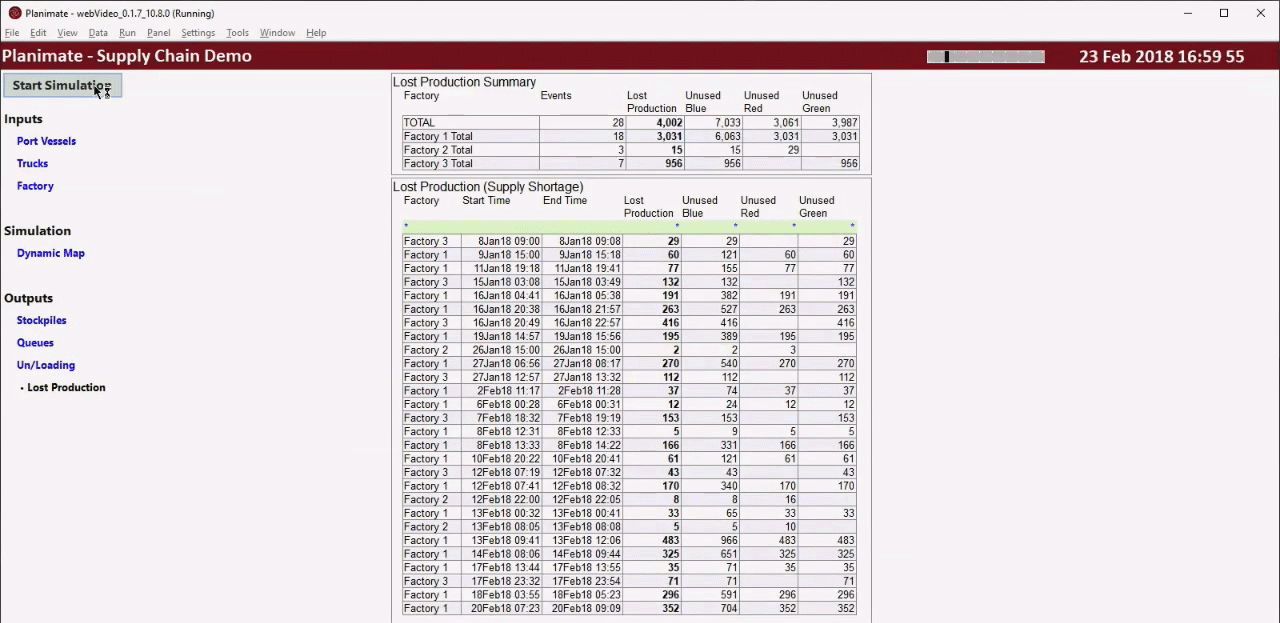Select Lost Production in the sidebar
Screen dimensions: 1280x623
click(x=66, y=388)
